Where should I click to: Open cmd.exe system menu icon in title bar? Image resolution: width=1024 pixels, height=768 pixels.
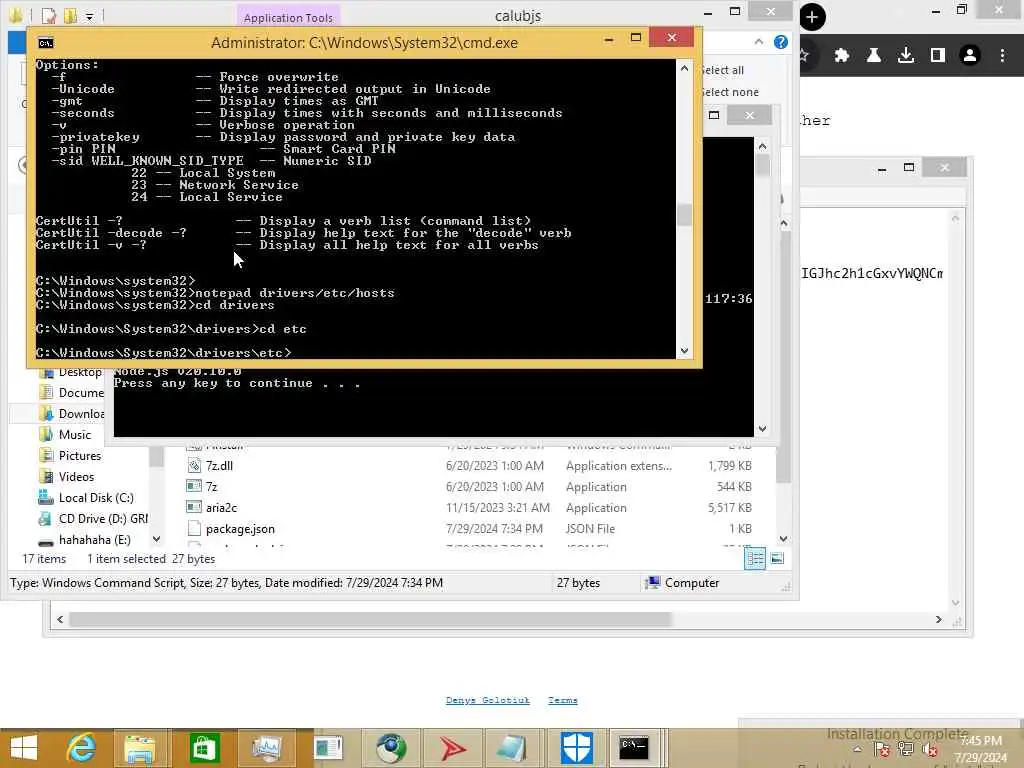[46, 43]
